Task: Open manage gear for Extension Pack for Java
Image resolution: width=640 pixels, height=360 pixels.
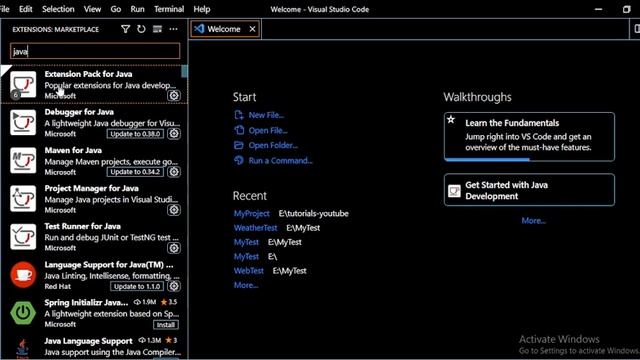Action: 174,96
